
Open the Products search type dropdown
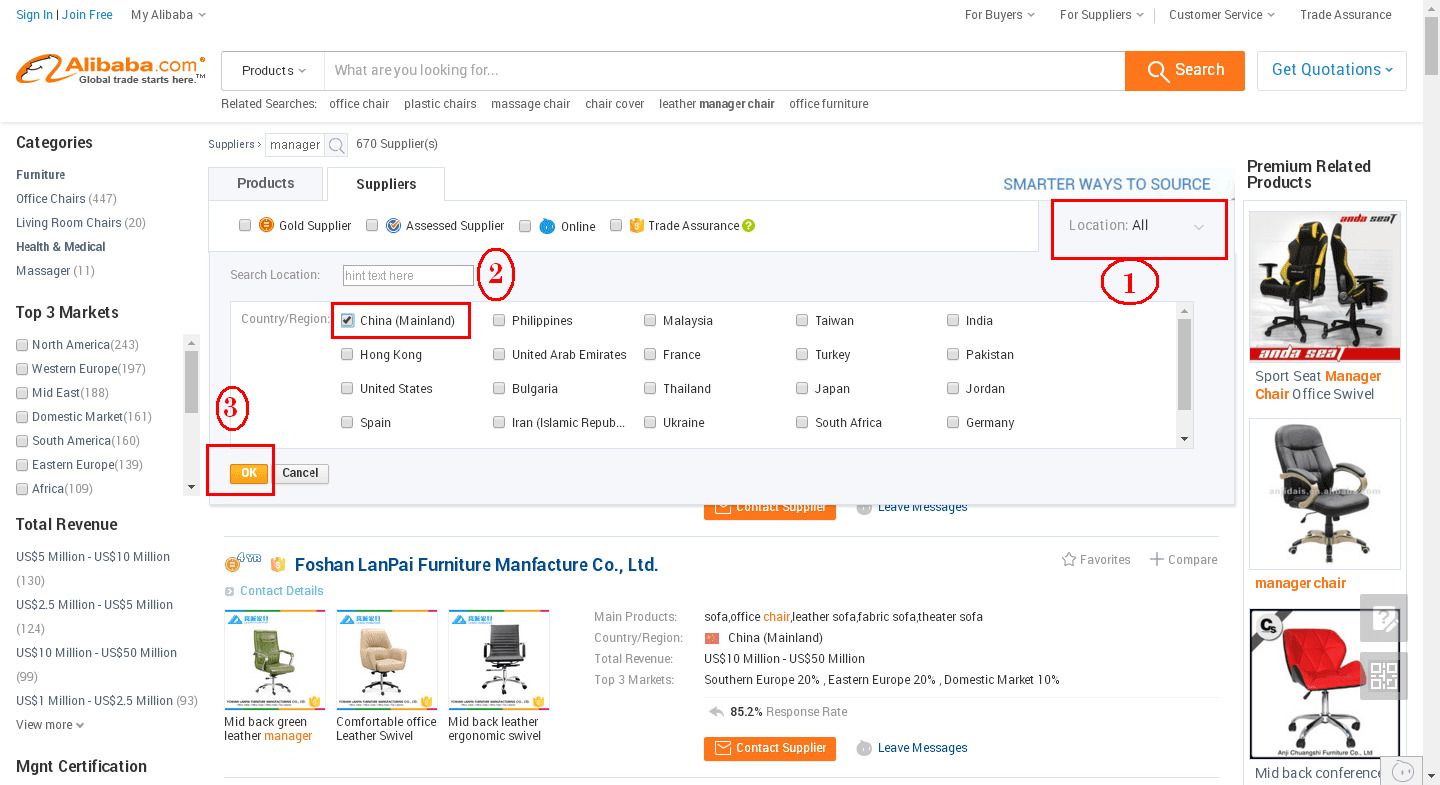click(273, 71)
